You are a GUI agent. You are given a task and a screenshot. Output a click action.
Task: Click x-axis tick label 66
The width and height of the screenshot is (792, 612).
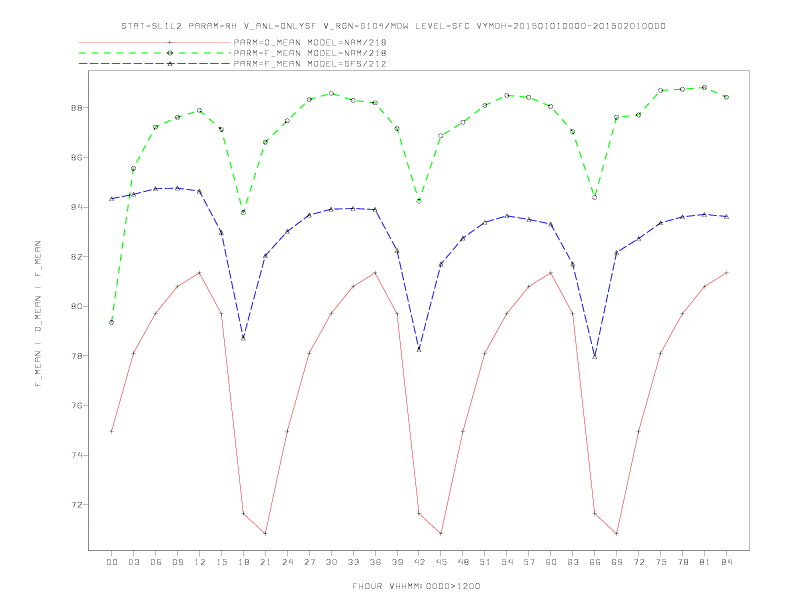pos(595,562)
